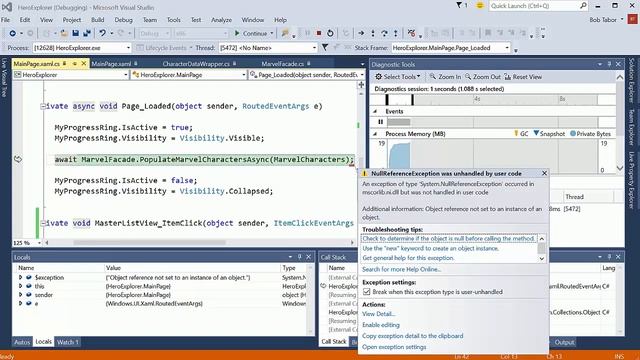Click the Continue debugging button
The width and height of the screenshot is (640, 360).
[251, 33]
